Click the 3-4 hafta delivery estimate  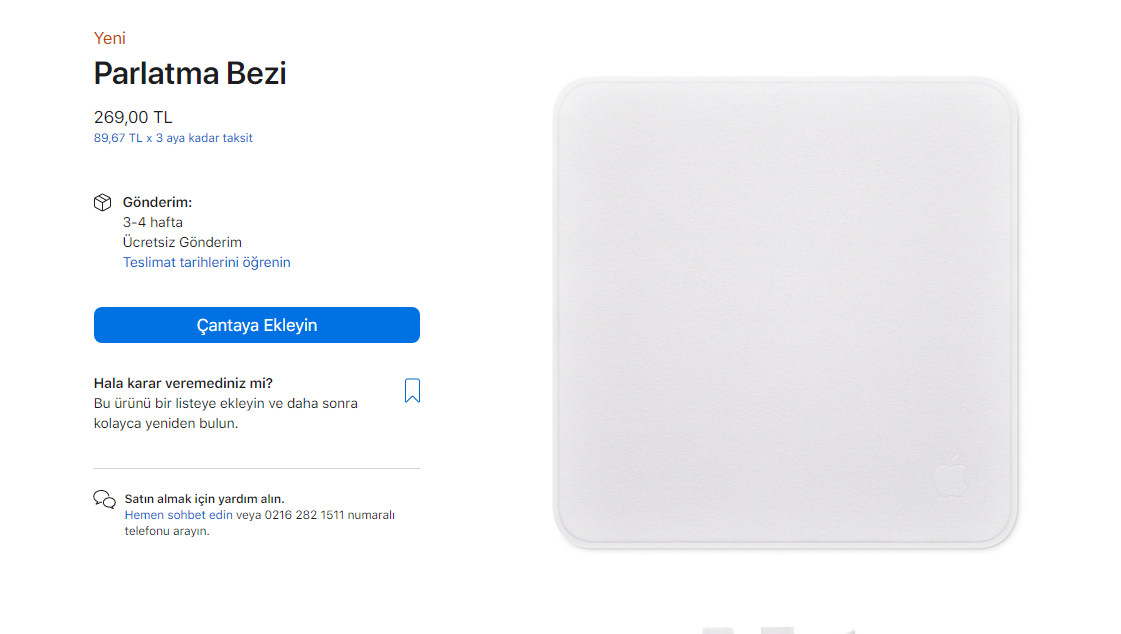point(153,222)
